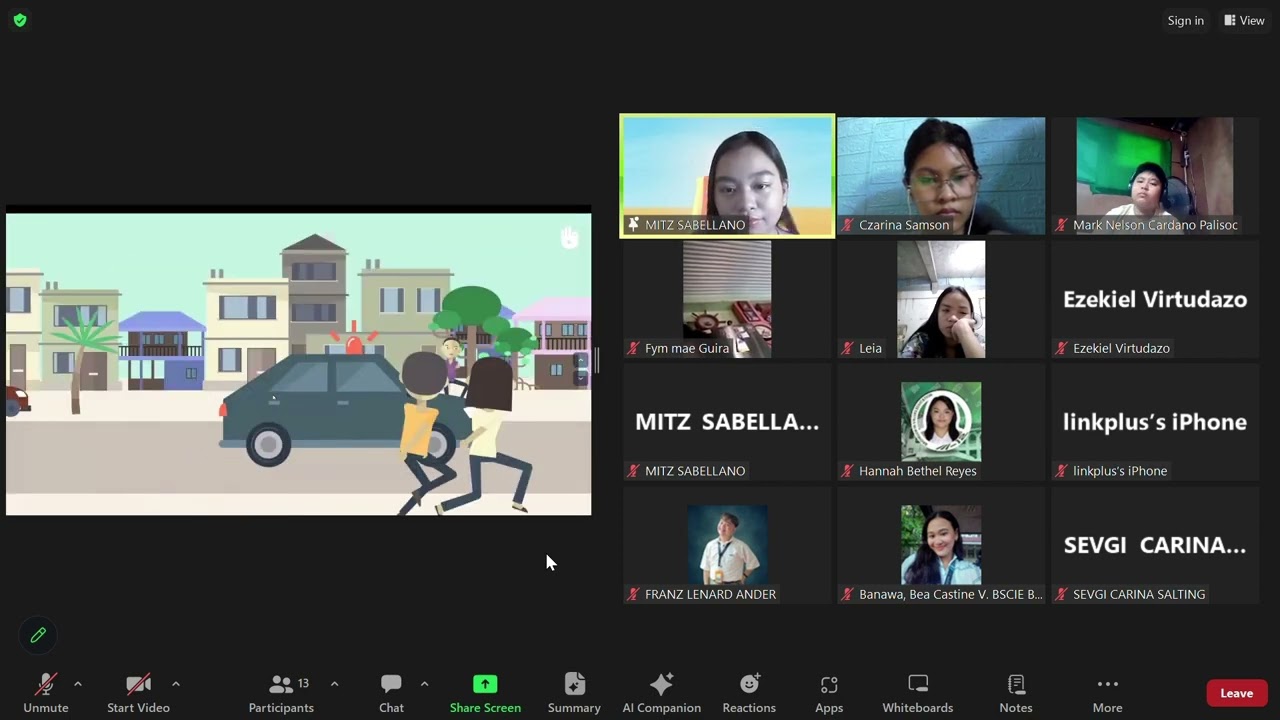Click muted mic icon beside Czarina Samson
1280x720 pixels.
pos(848,225)
